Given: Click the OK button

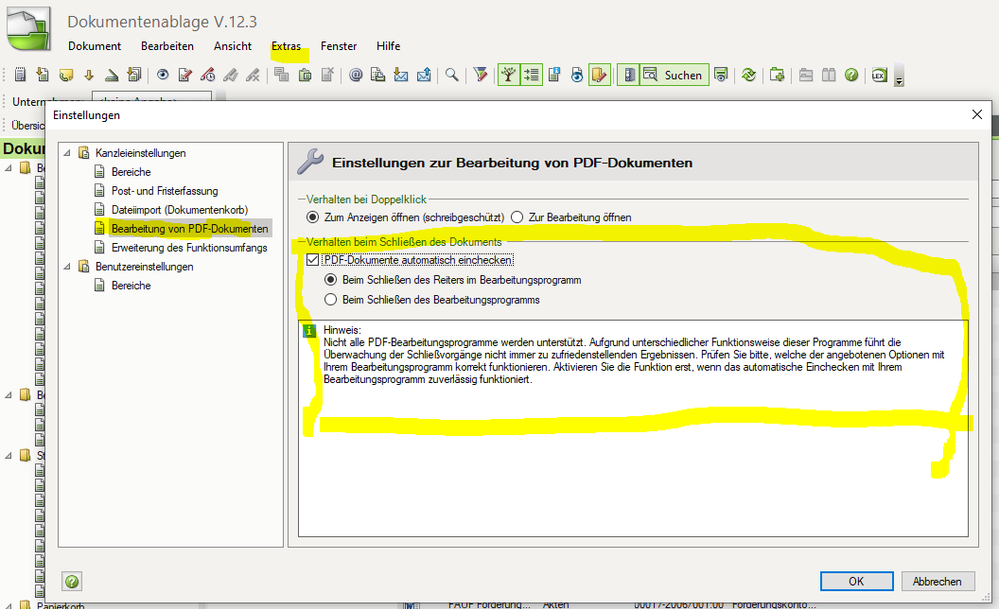Looking at the screenshot, I should [856, 581].
